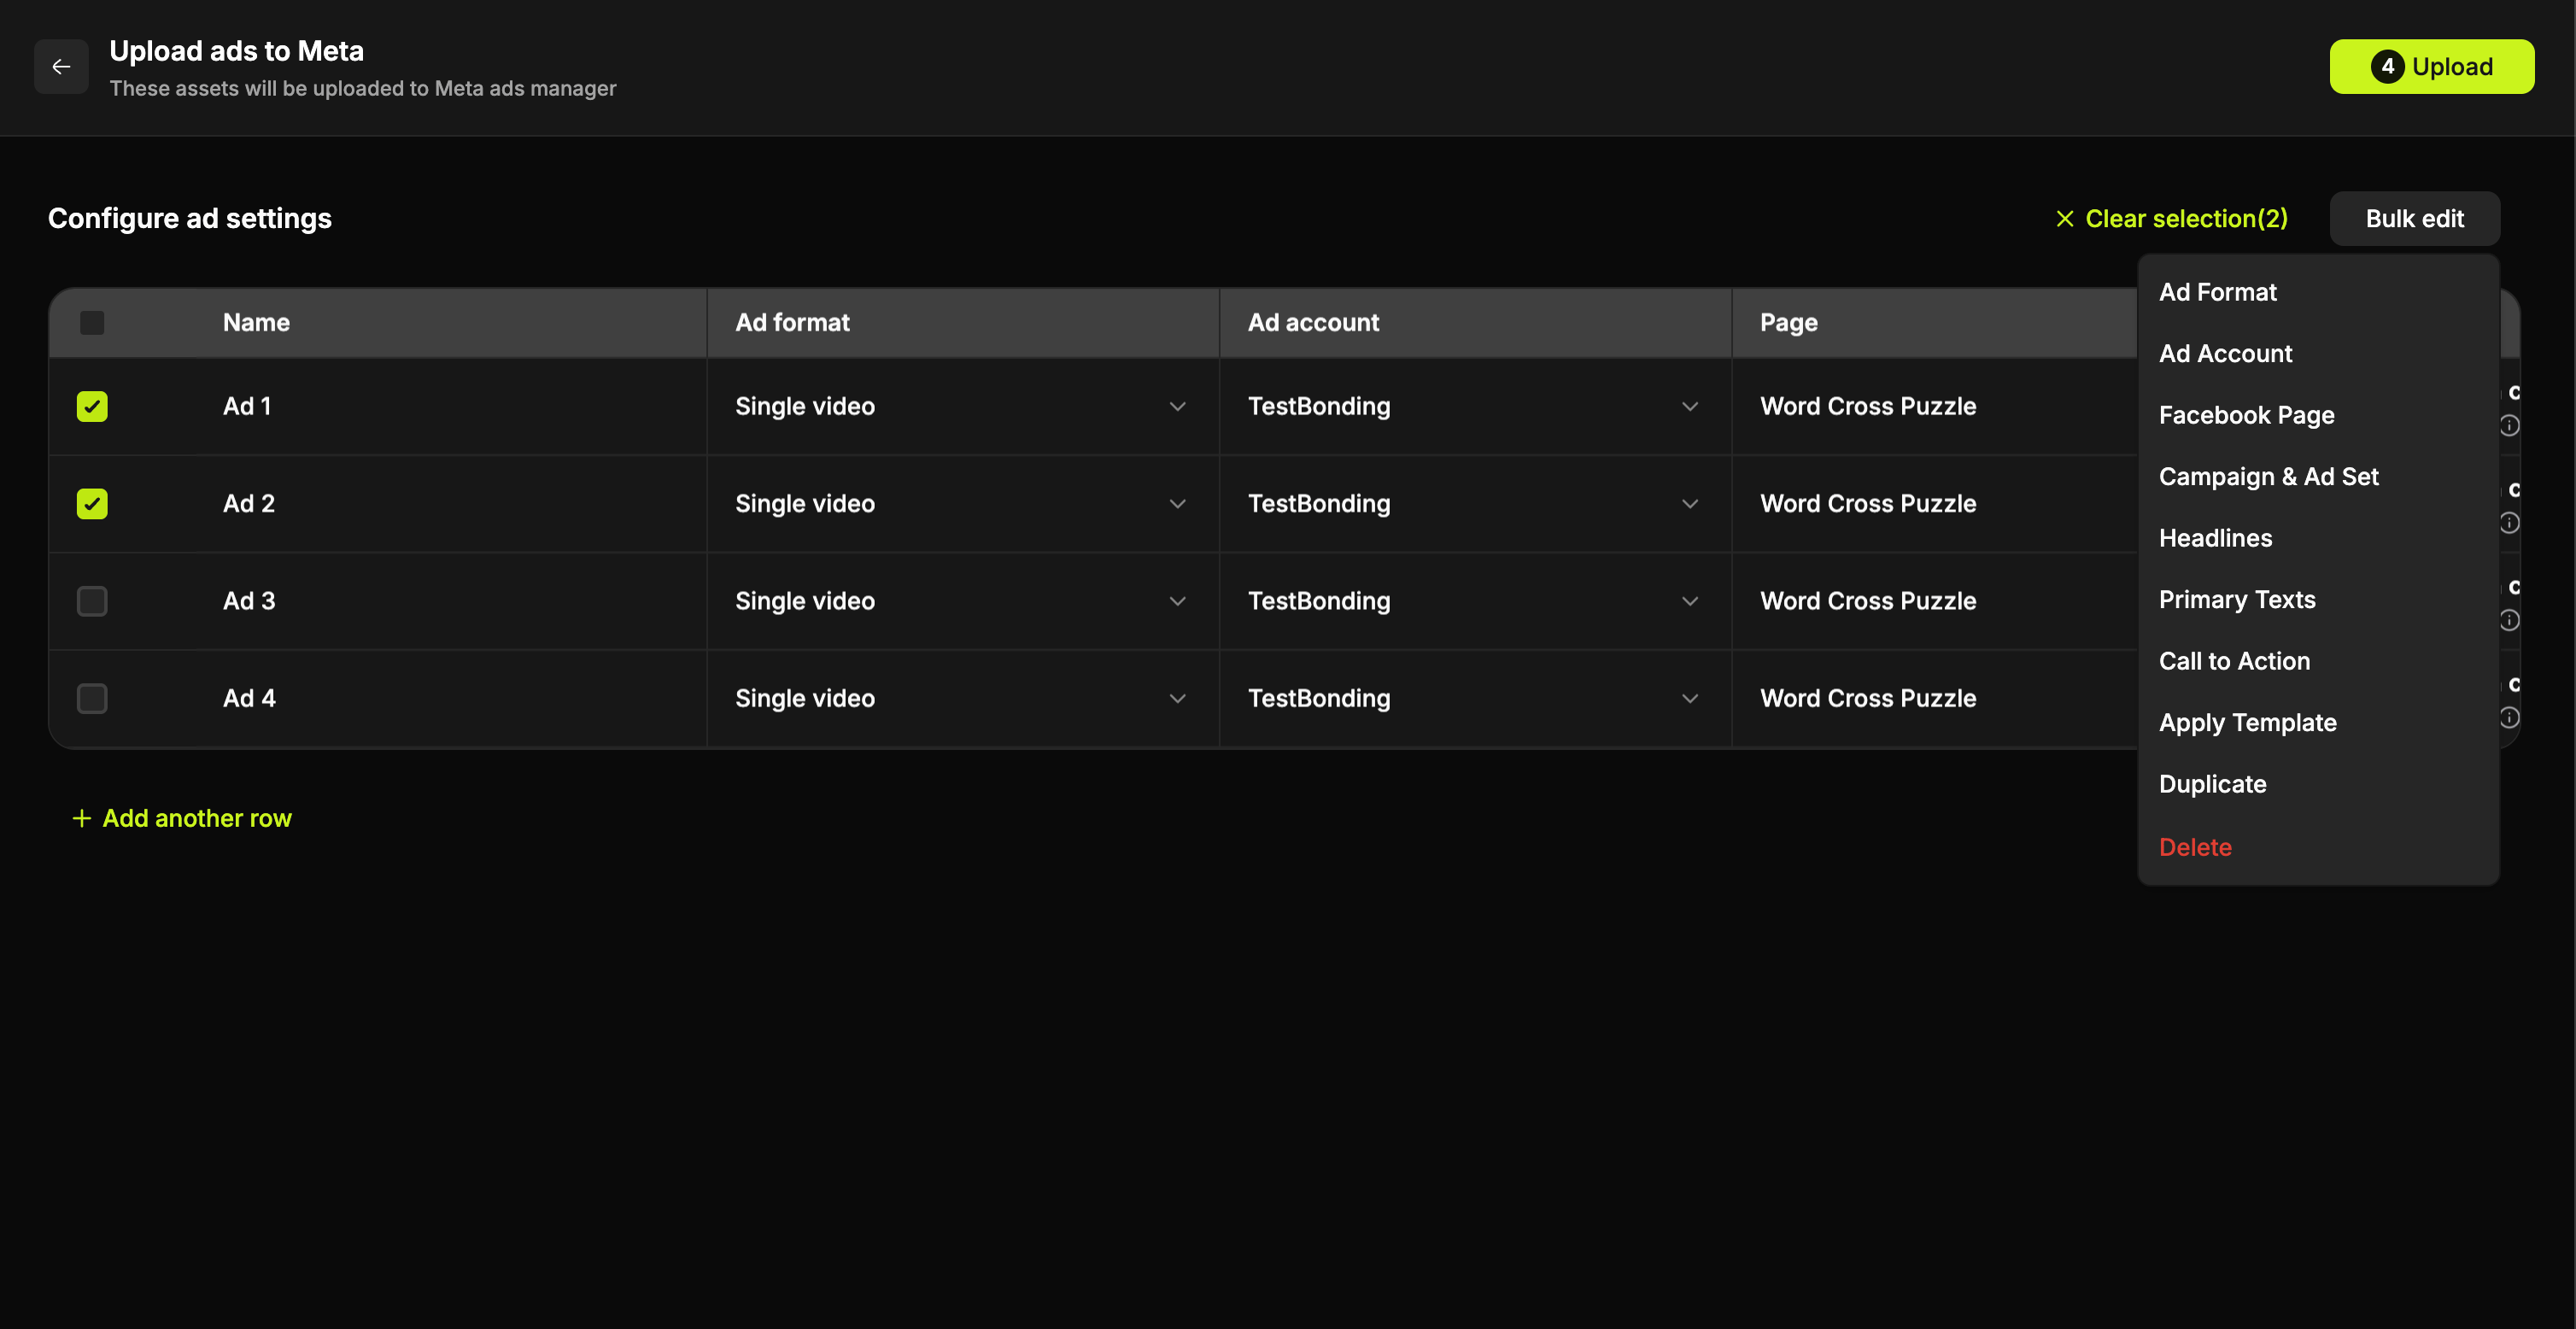Click the Ad 1 name cell
Screen dimensions: 2576x1329
[x=450, y=407]
